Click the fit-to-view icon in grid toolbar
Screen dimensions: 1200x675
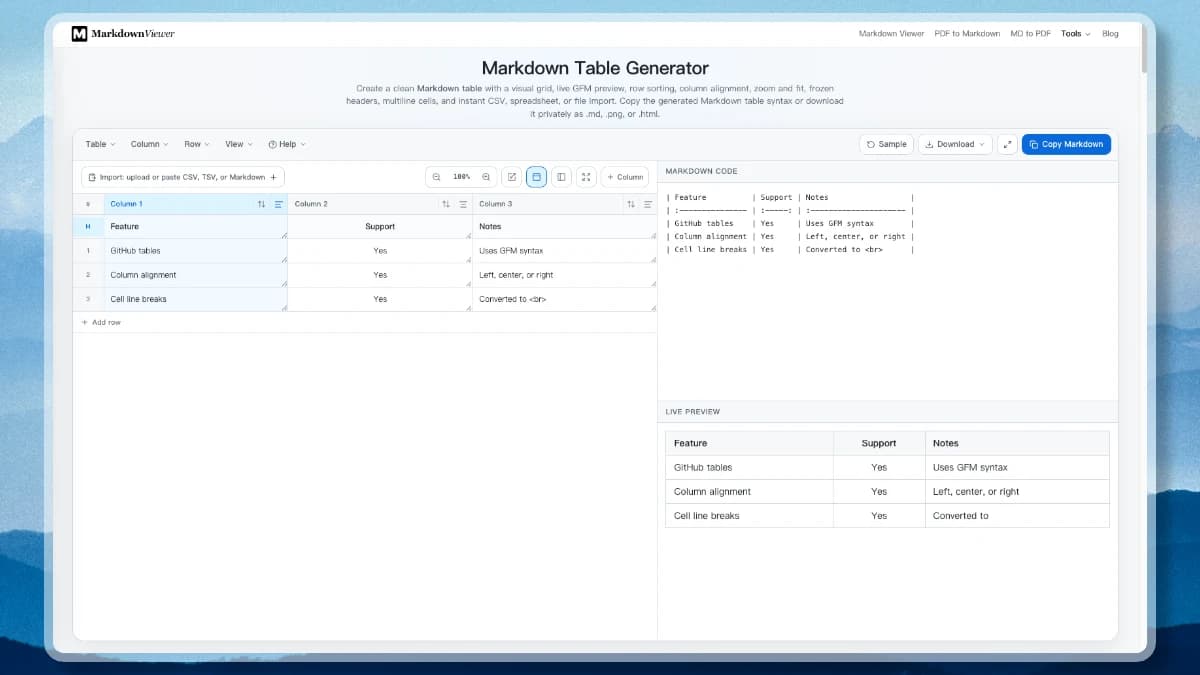pos(586,177)
